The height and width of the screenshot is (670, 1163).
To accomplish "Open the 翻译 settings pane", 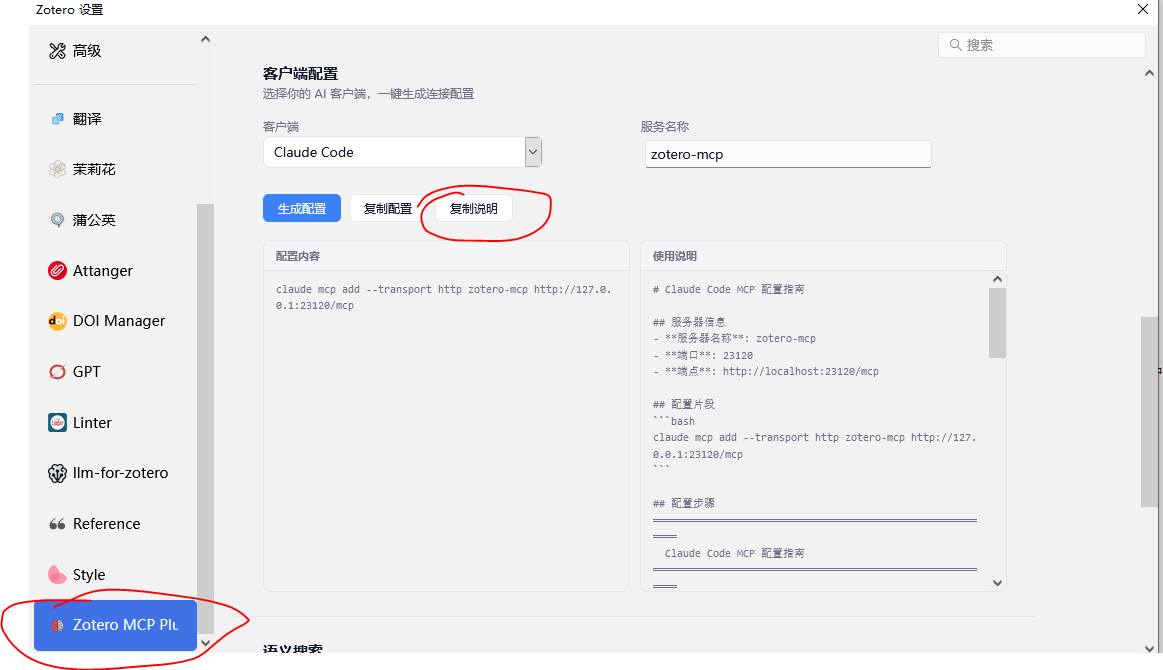I will (115, 119).
